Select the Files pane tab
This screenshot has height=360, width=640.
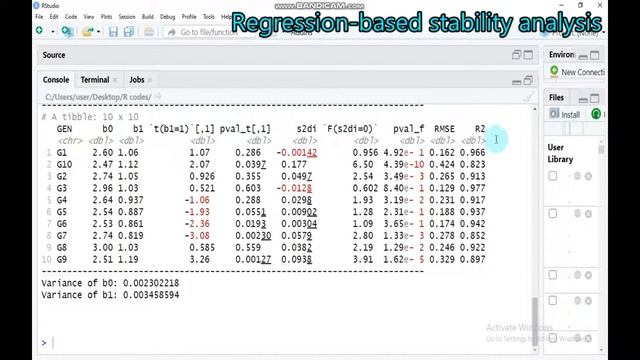(x=556, y=98)
